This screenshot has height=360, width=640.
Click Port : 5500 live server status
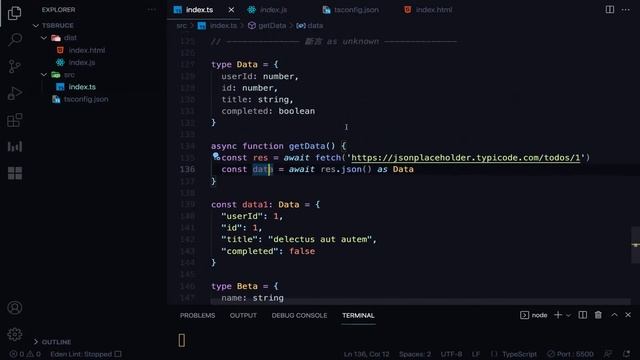click(570, 354)
